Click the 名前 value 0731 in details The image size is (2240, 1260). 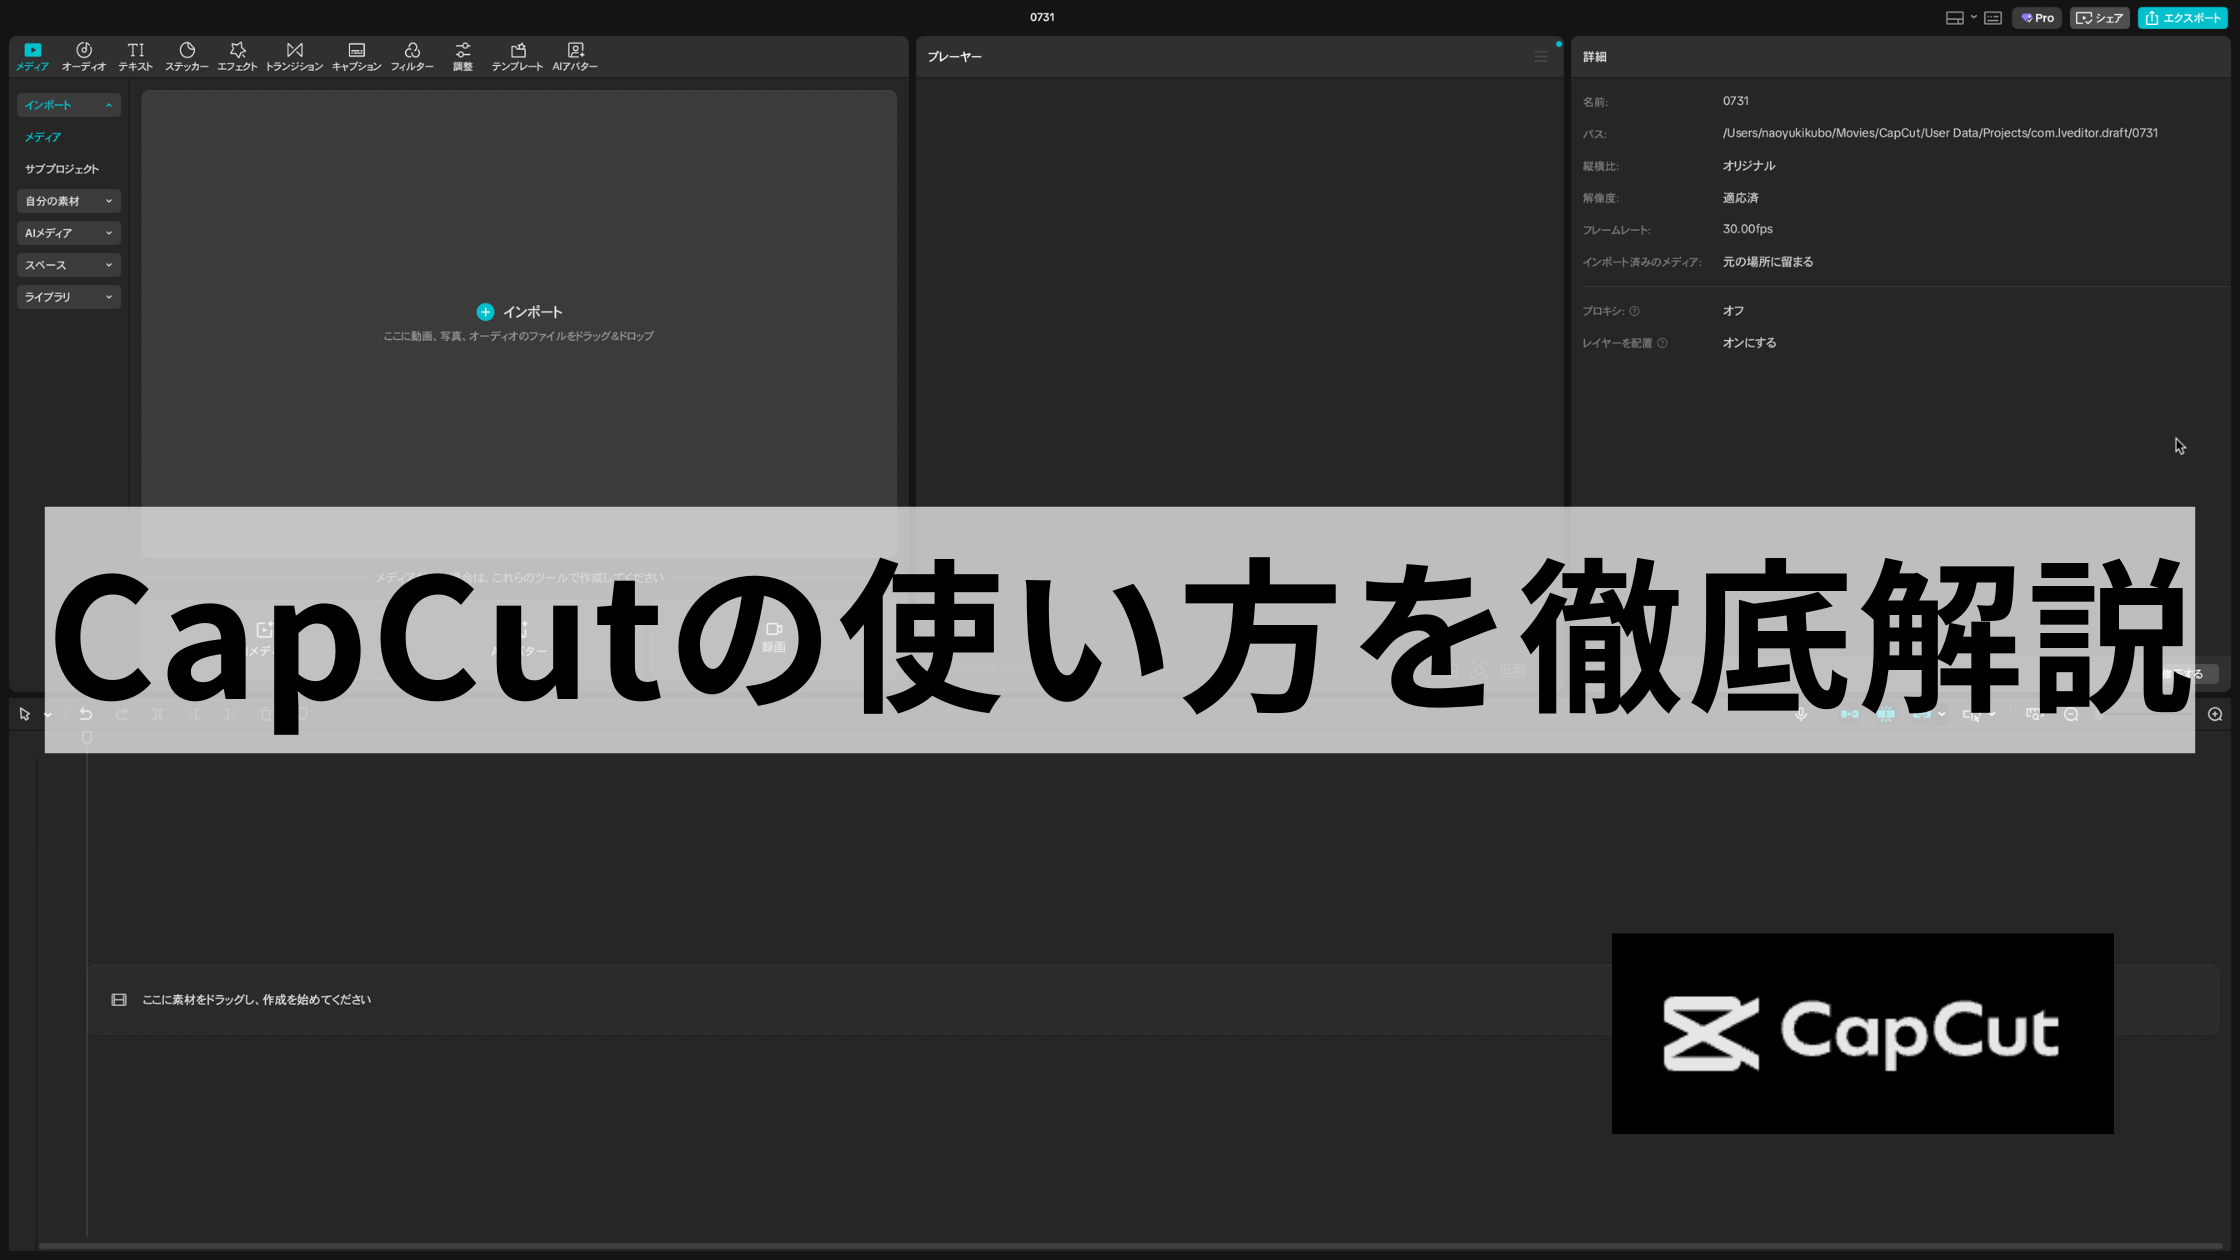click(x=1735, y=101)
